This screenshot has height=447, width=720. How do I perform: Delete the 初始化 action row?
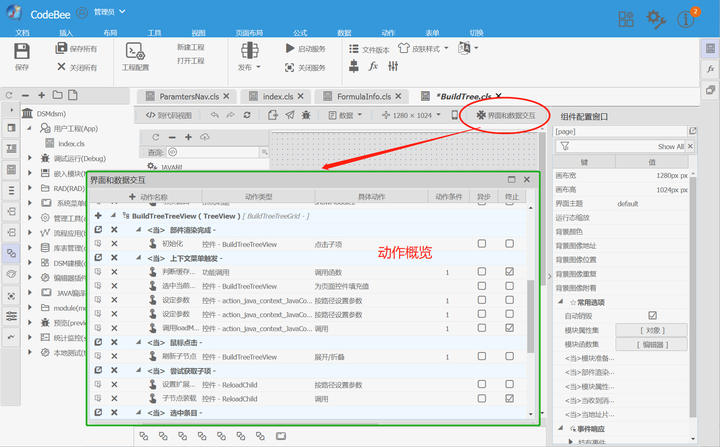click(x=114, y=244)
